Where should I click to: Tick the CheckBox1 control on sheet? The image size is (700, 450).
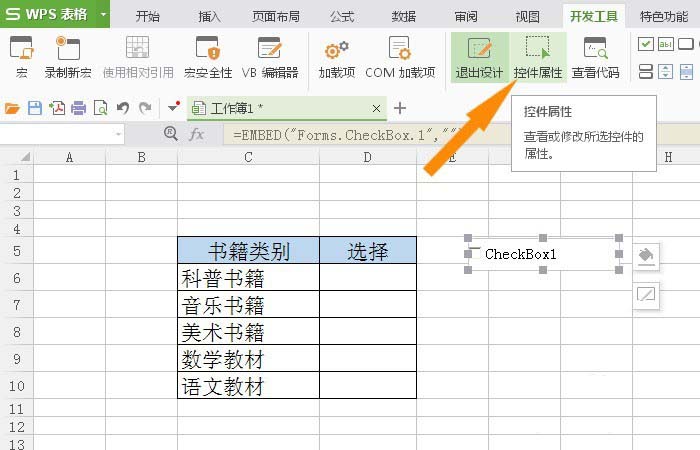[476, 254]
